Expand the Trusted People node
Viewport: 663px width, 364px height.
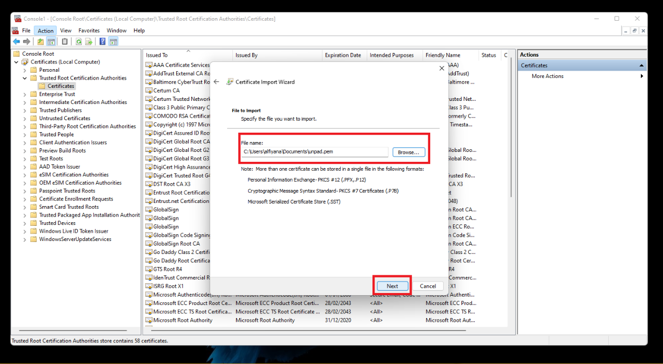tap(25, 134)
